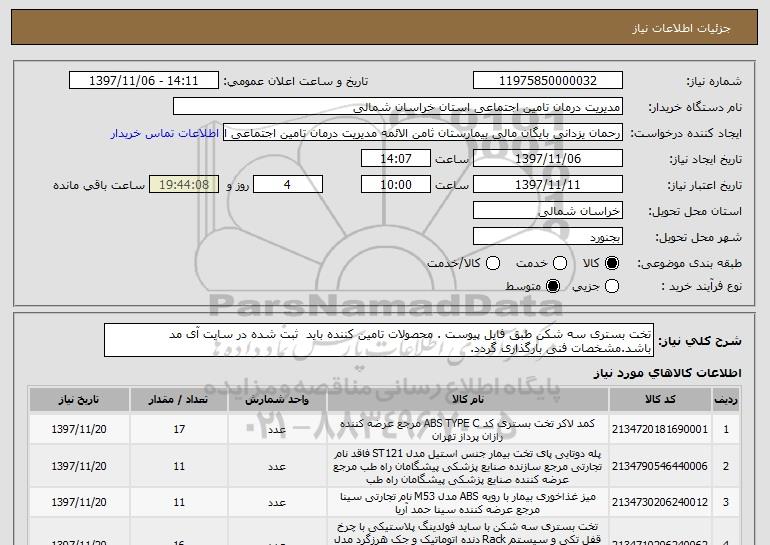Click the نام کالا column header
Screen dimensions: 770x545
(468, 400)
